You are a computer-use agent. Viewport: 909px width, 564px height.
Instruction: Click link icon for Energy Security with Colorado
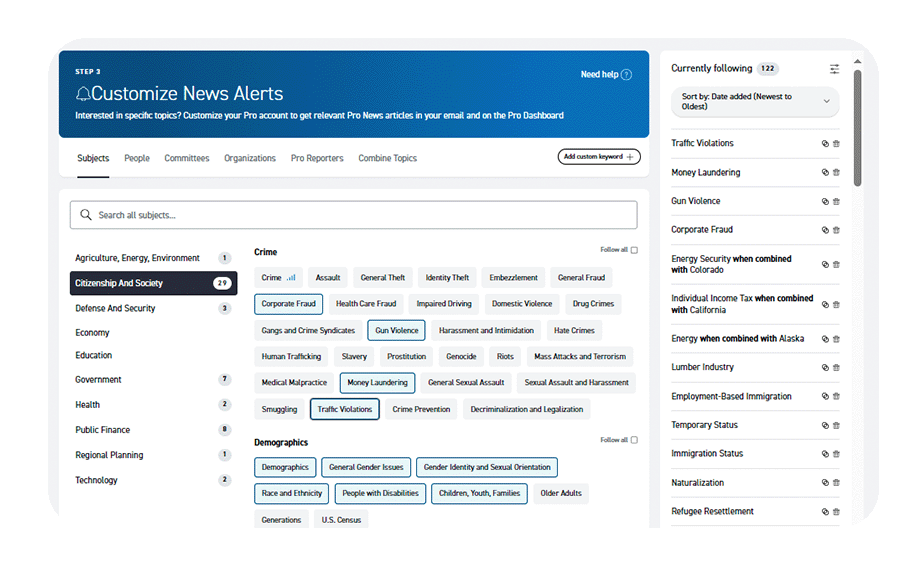825,264
